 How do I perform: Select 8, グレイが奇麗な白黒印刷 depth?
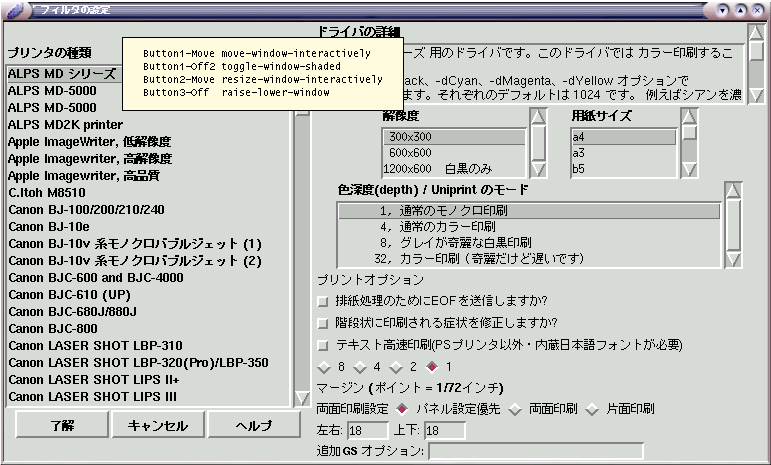pyautogui.click(x=529, y=242)
